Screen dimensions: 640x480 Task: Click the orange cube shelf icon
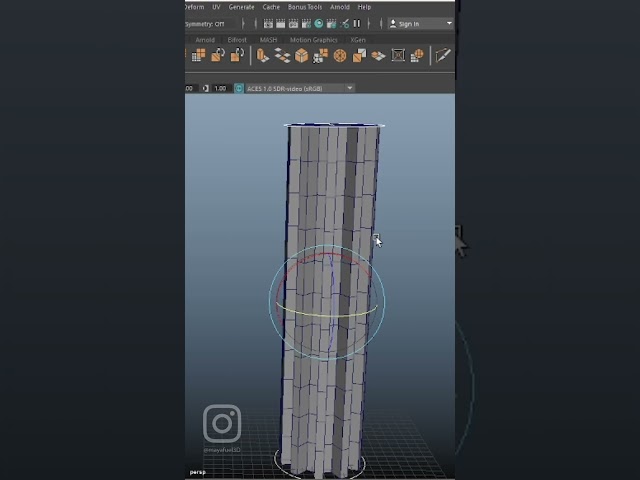301,55
